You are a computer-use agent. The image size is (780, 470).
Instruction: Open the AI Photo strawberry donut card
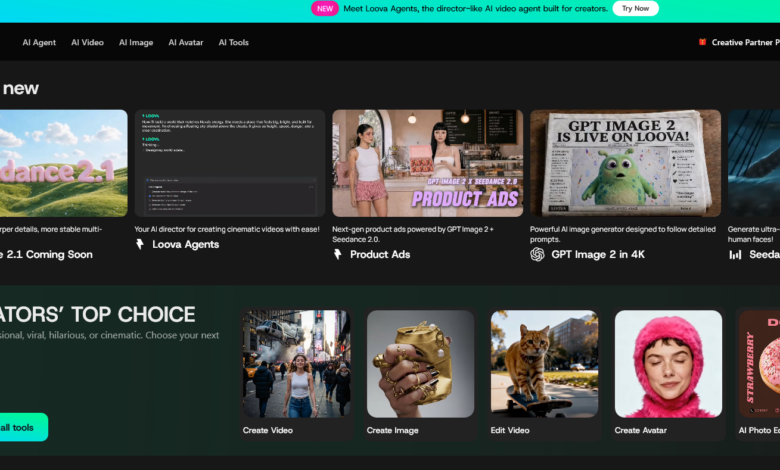coord(759,364)
